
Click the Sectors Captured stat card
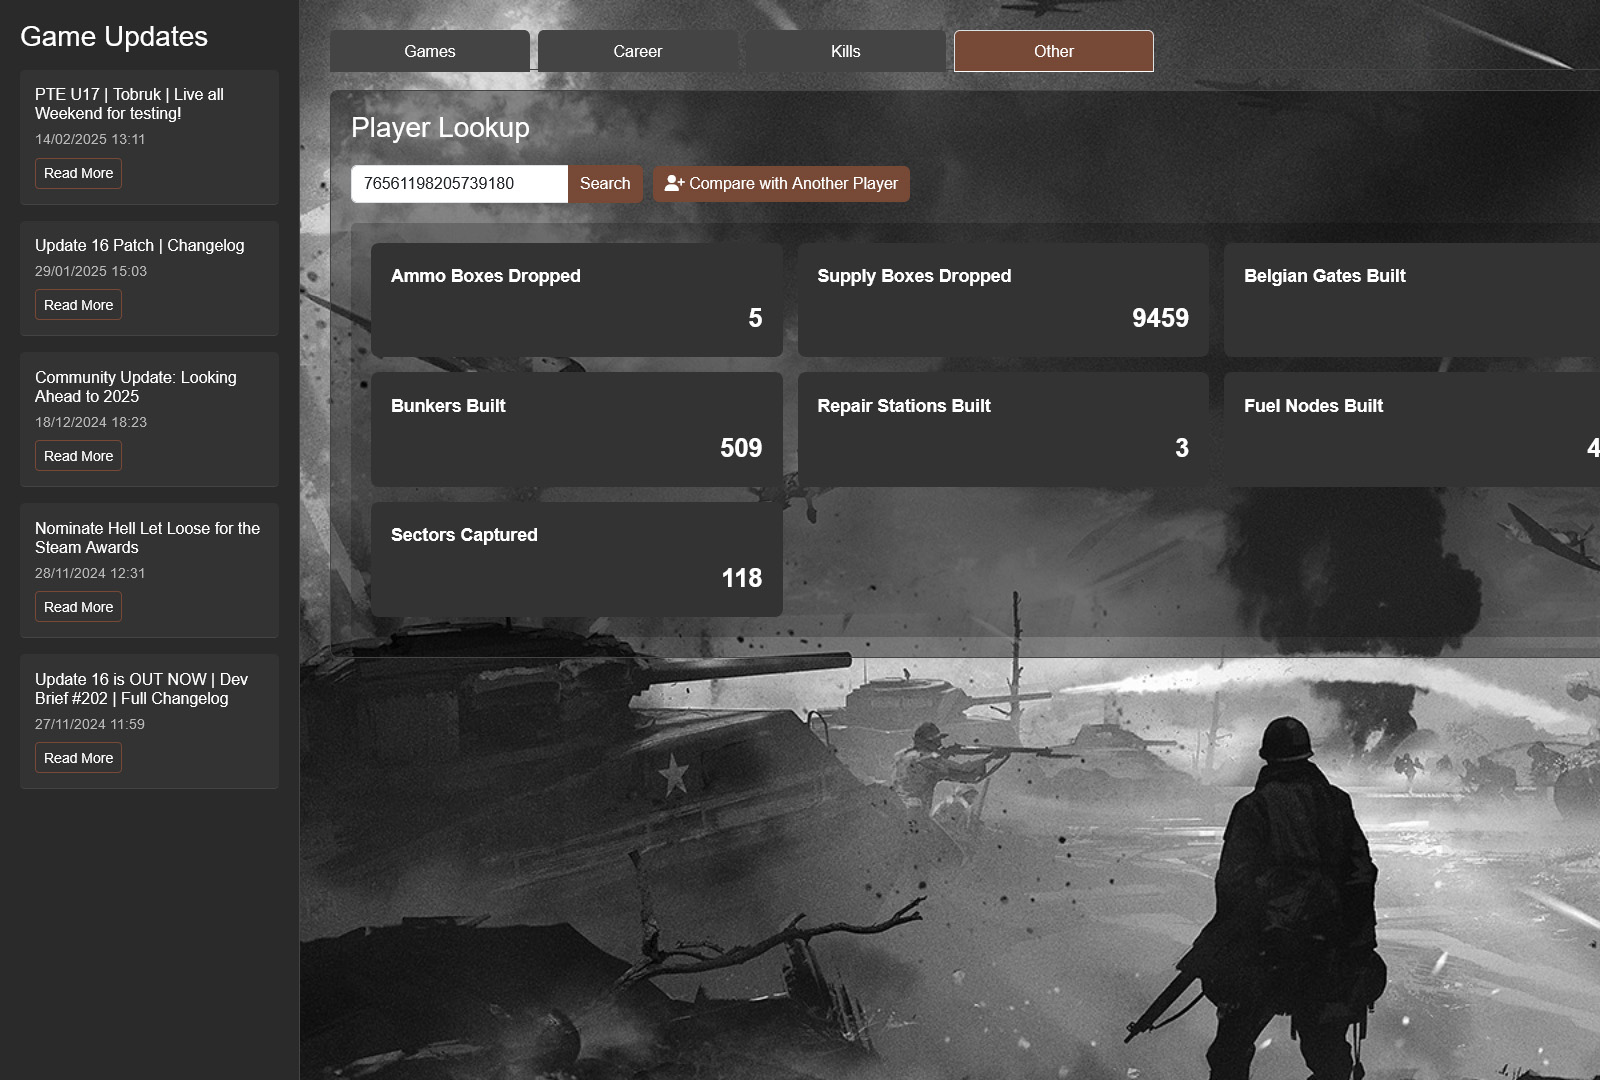[576, 559]
